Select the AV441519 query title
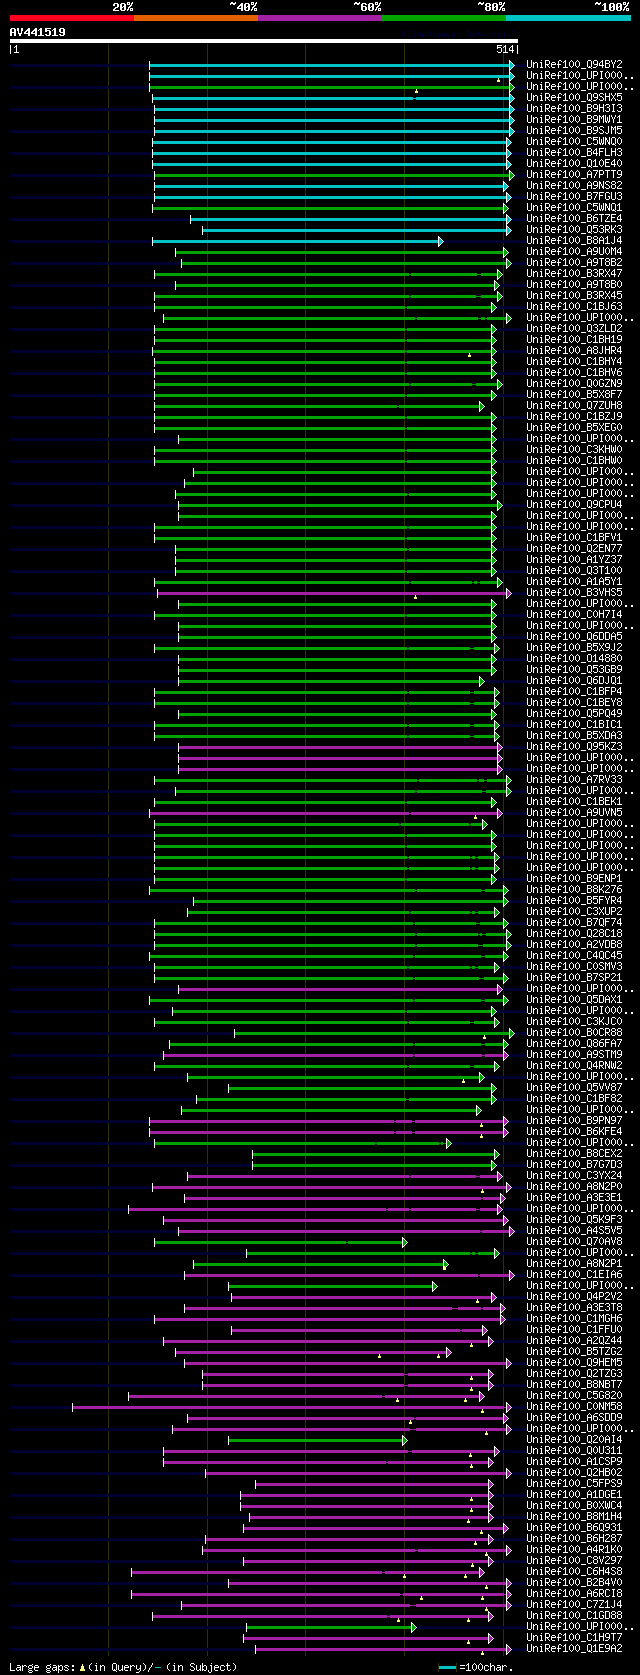This screenshot has width=640, height=1675. pos(38,32)
